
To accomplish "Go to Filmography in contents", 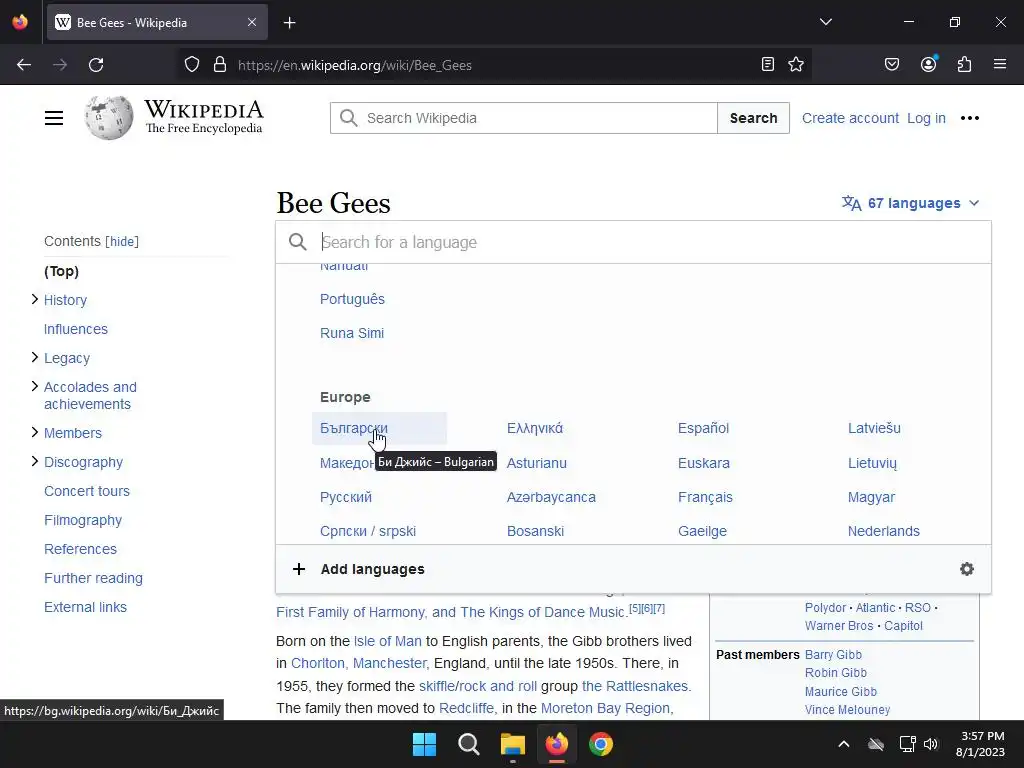I will point(83,520).
